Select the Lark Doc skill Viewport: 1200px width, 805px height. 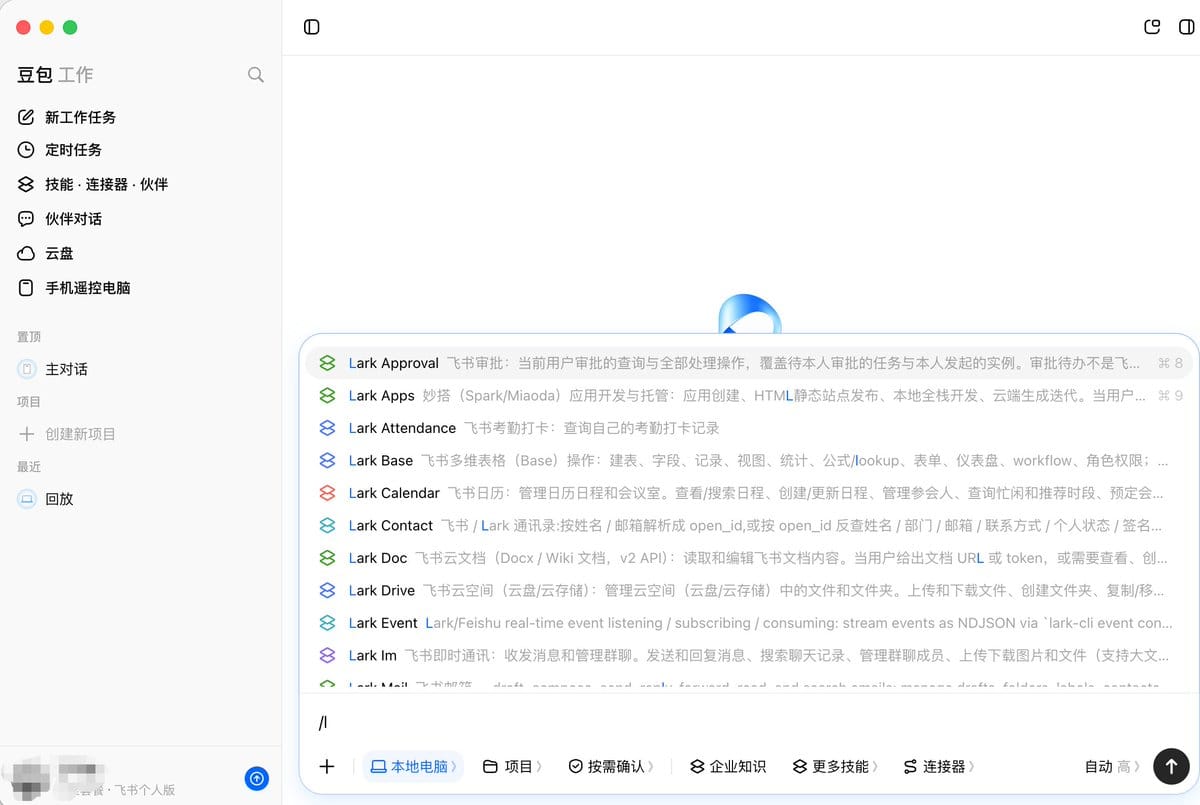(x=749, y=558)
